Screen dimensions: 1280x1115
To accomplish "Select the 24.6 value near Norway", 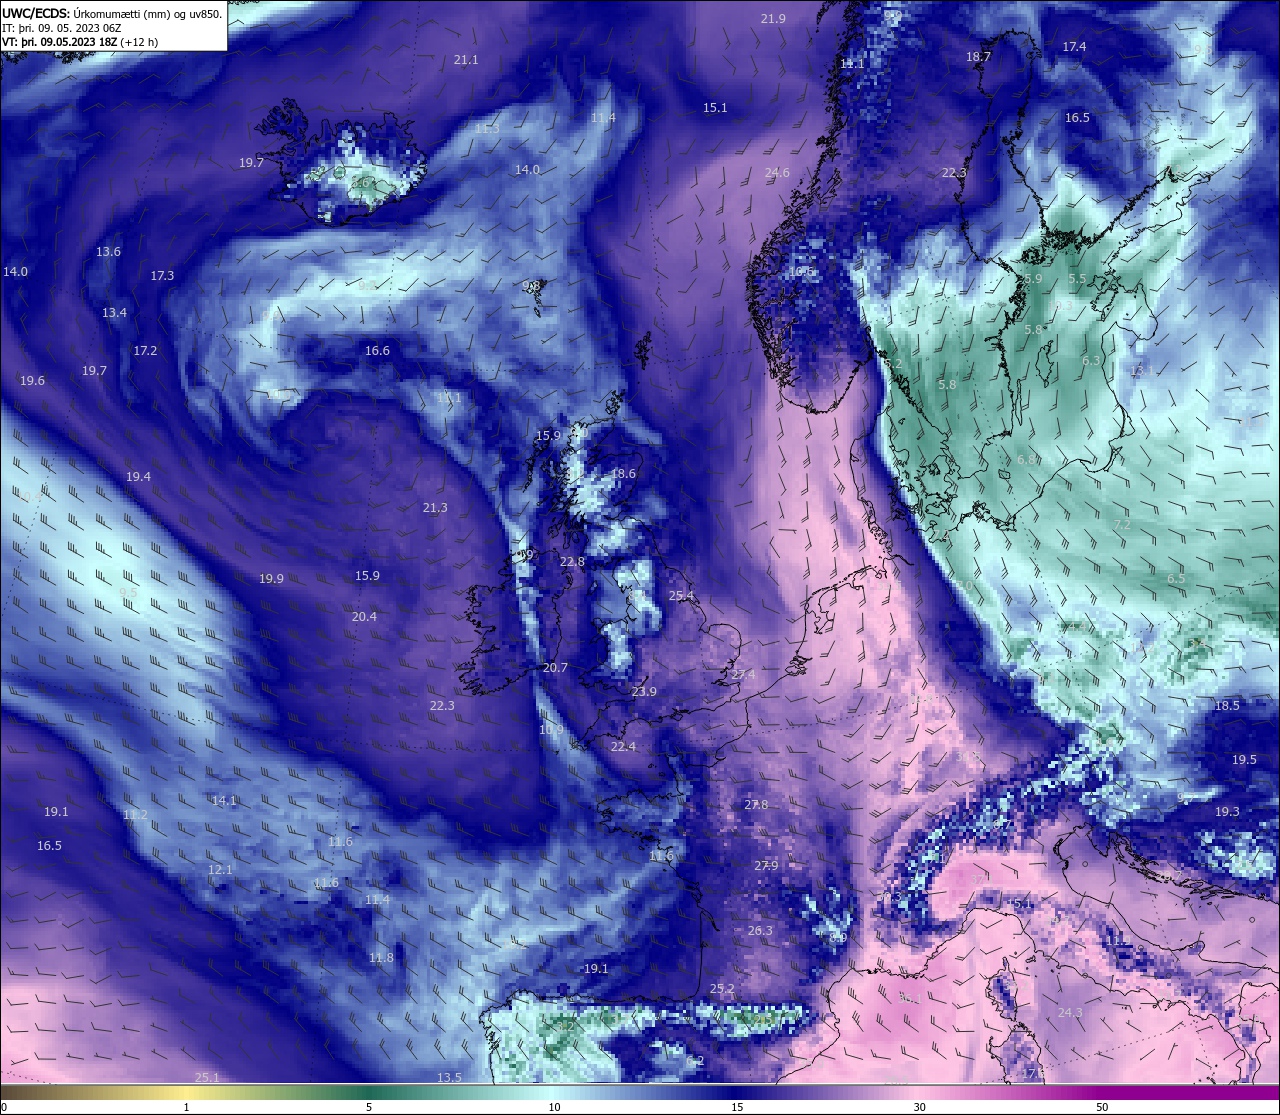I will tap(777, 173).
